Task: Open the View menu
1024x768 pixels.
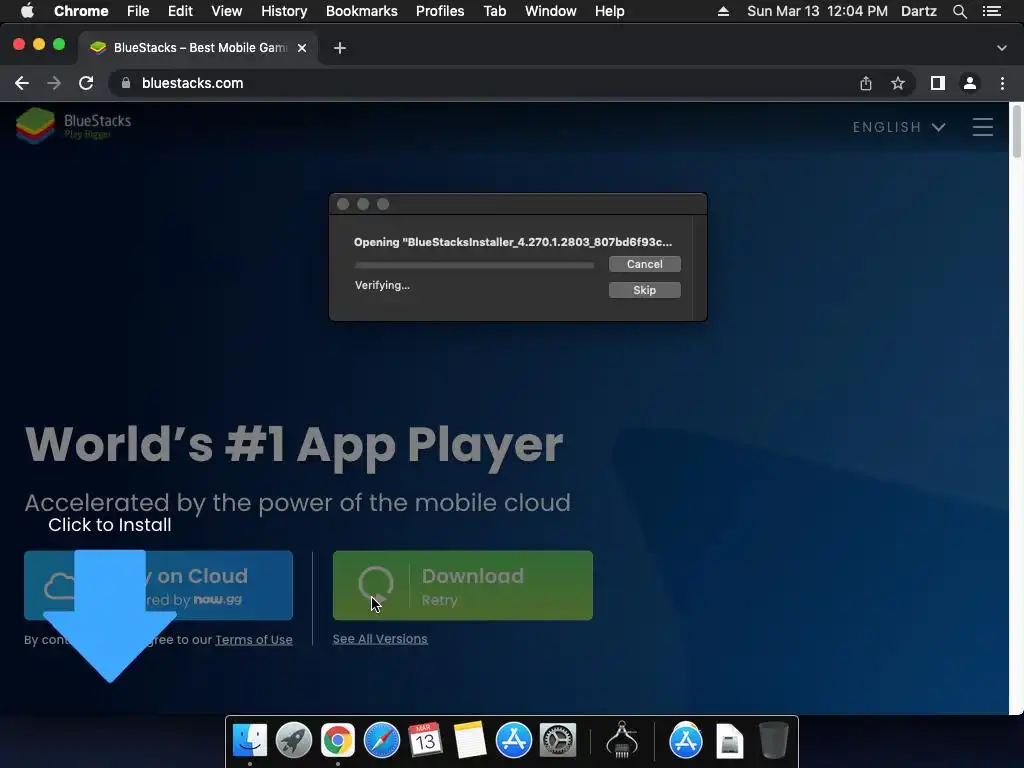Action: click(227, 11)
